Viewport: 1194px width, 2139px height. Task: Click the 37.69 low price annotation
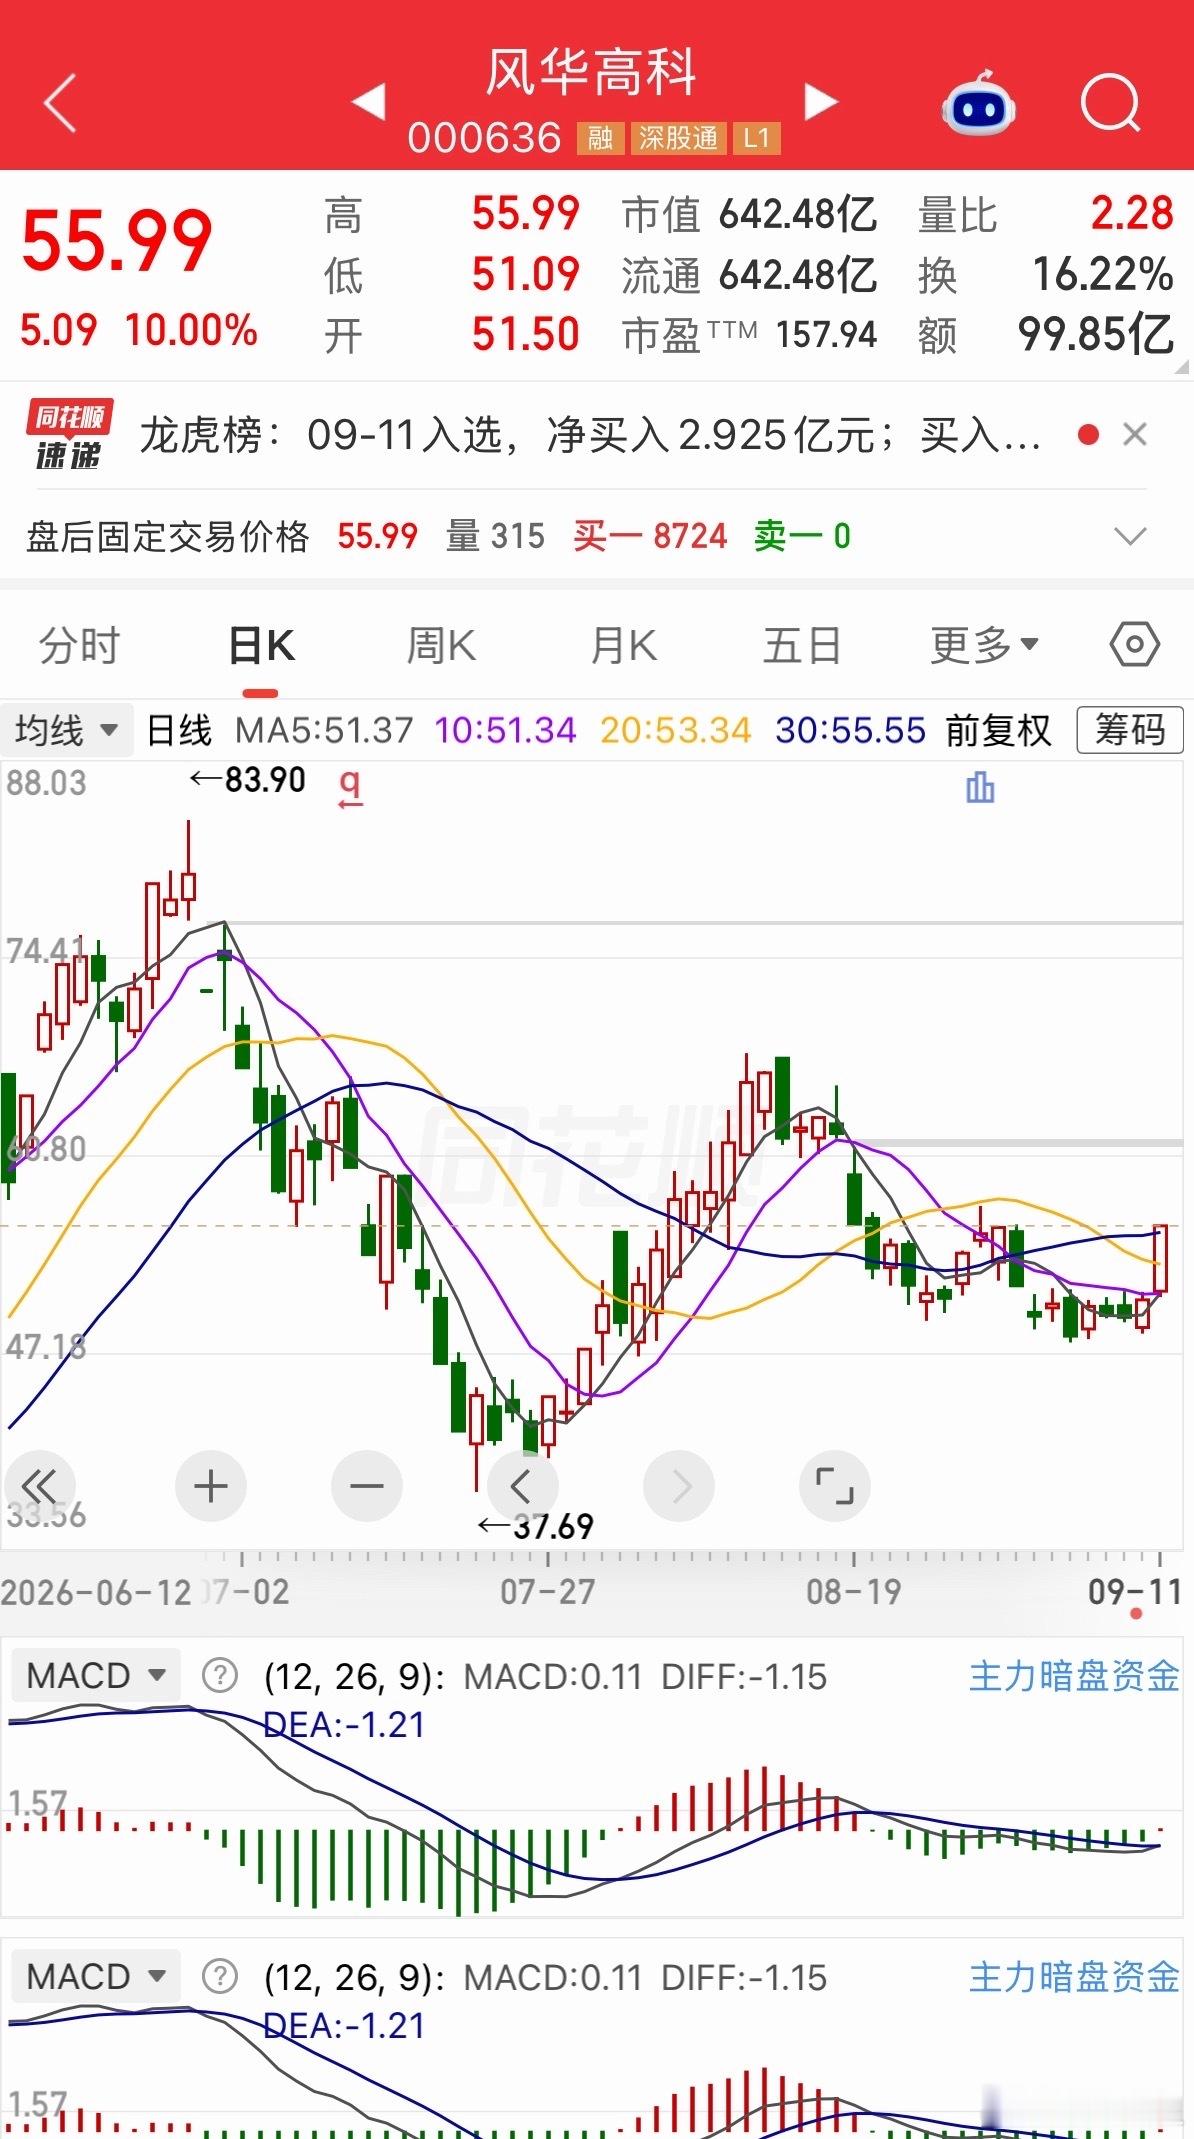click(536, 1526)
